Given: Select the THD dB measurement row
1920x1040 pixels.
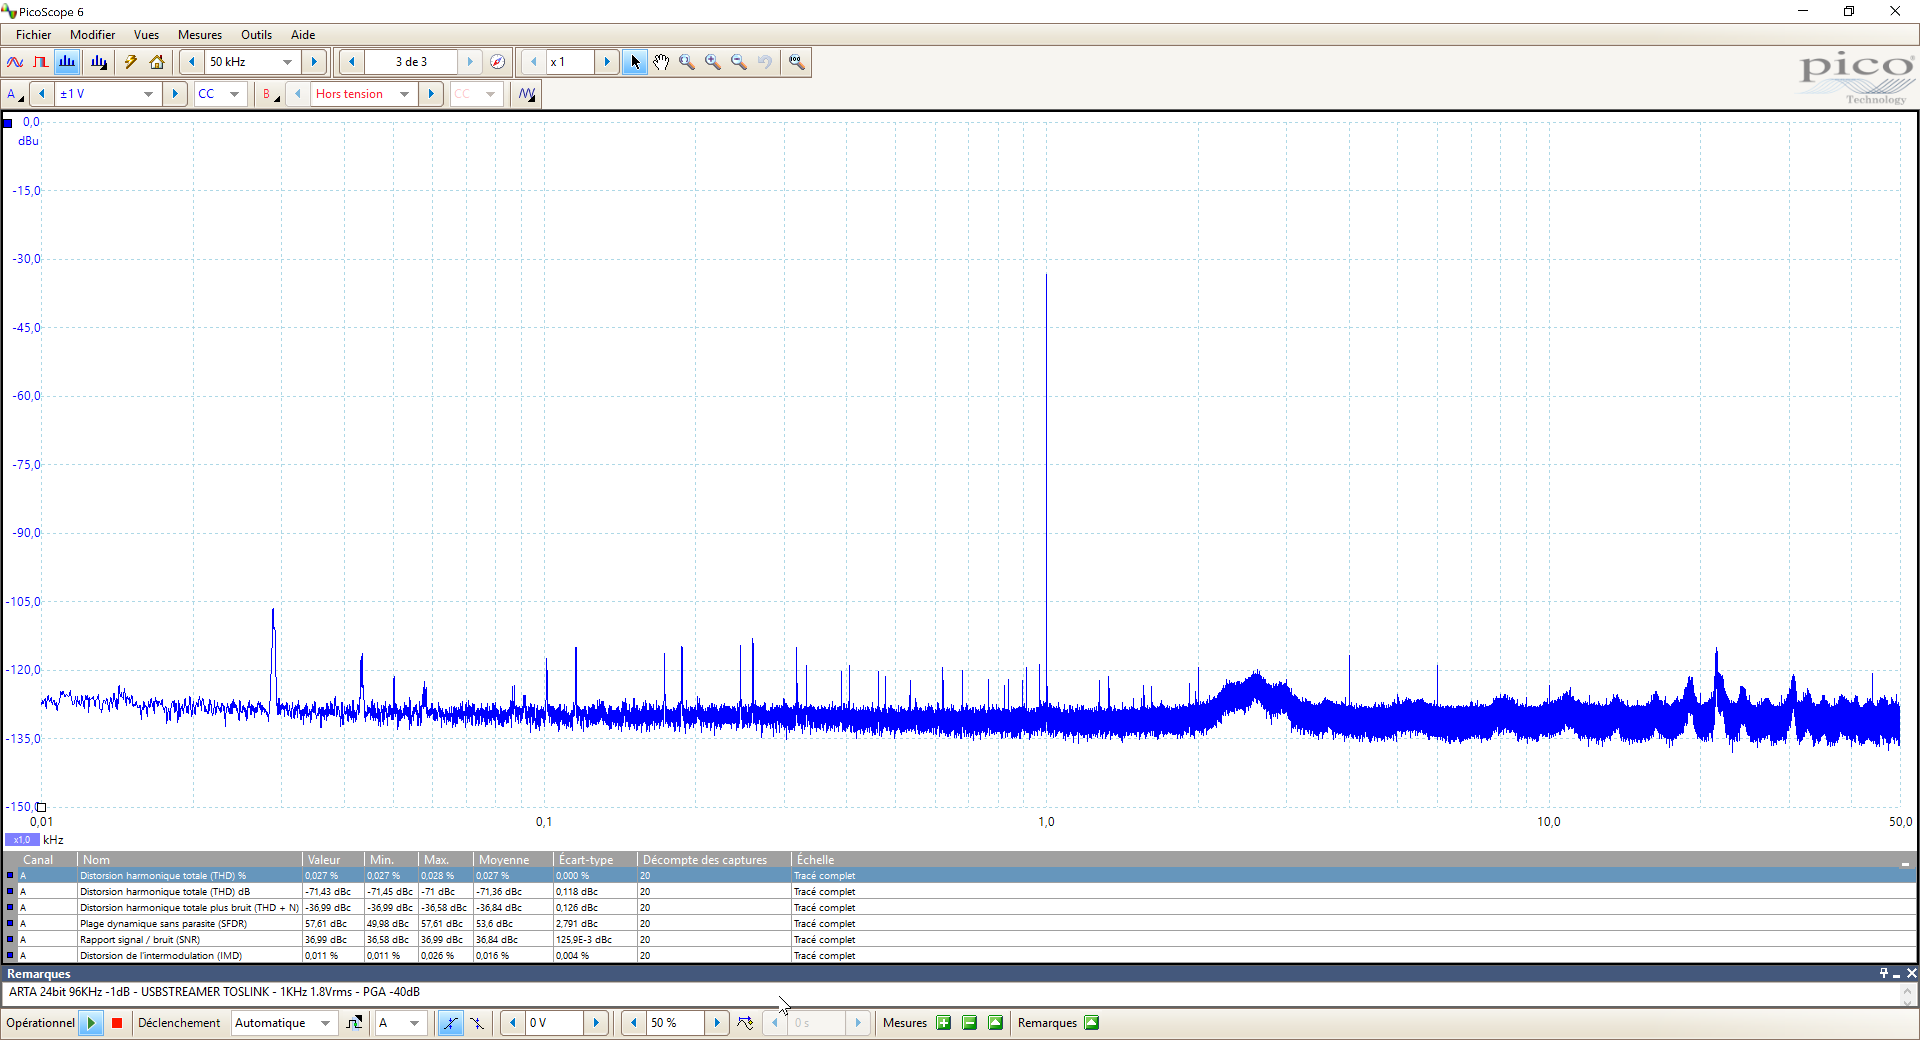Looking at the screenshot, I should 960,892.
